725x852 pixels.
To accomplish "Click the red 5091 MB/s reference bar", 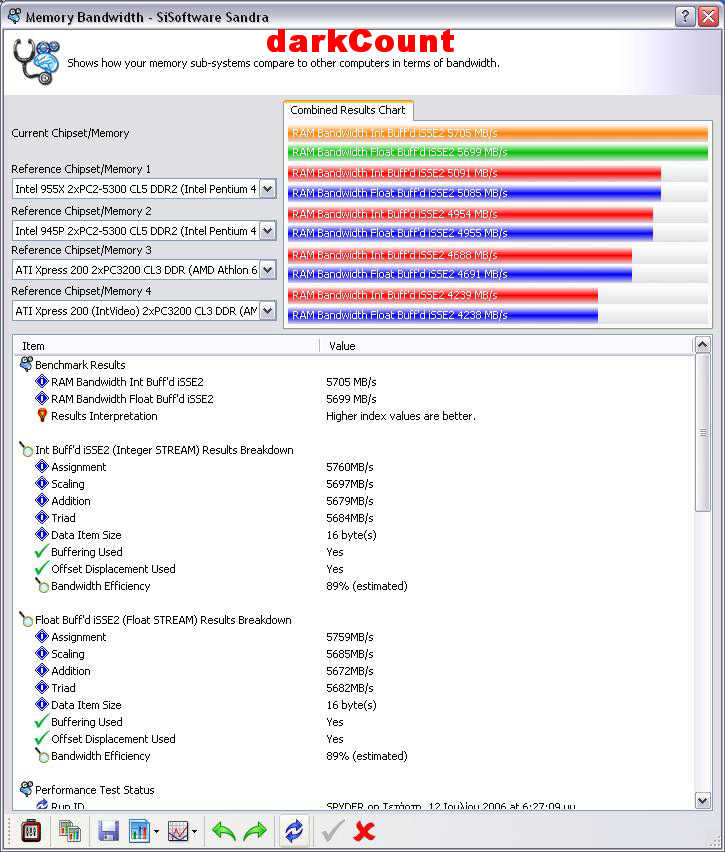I will [474, 173].
